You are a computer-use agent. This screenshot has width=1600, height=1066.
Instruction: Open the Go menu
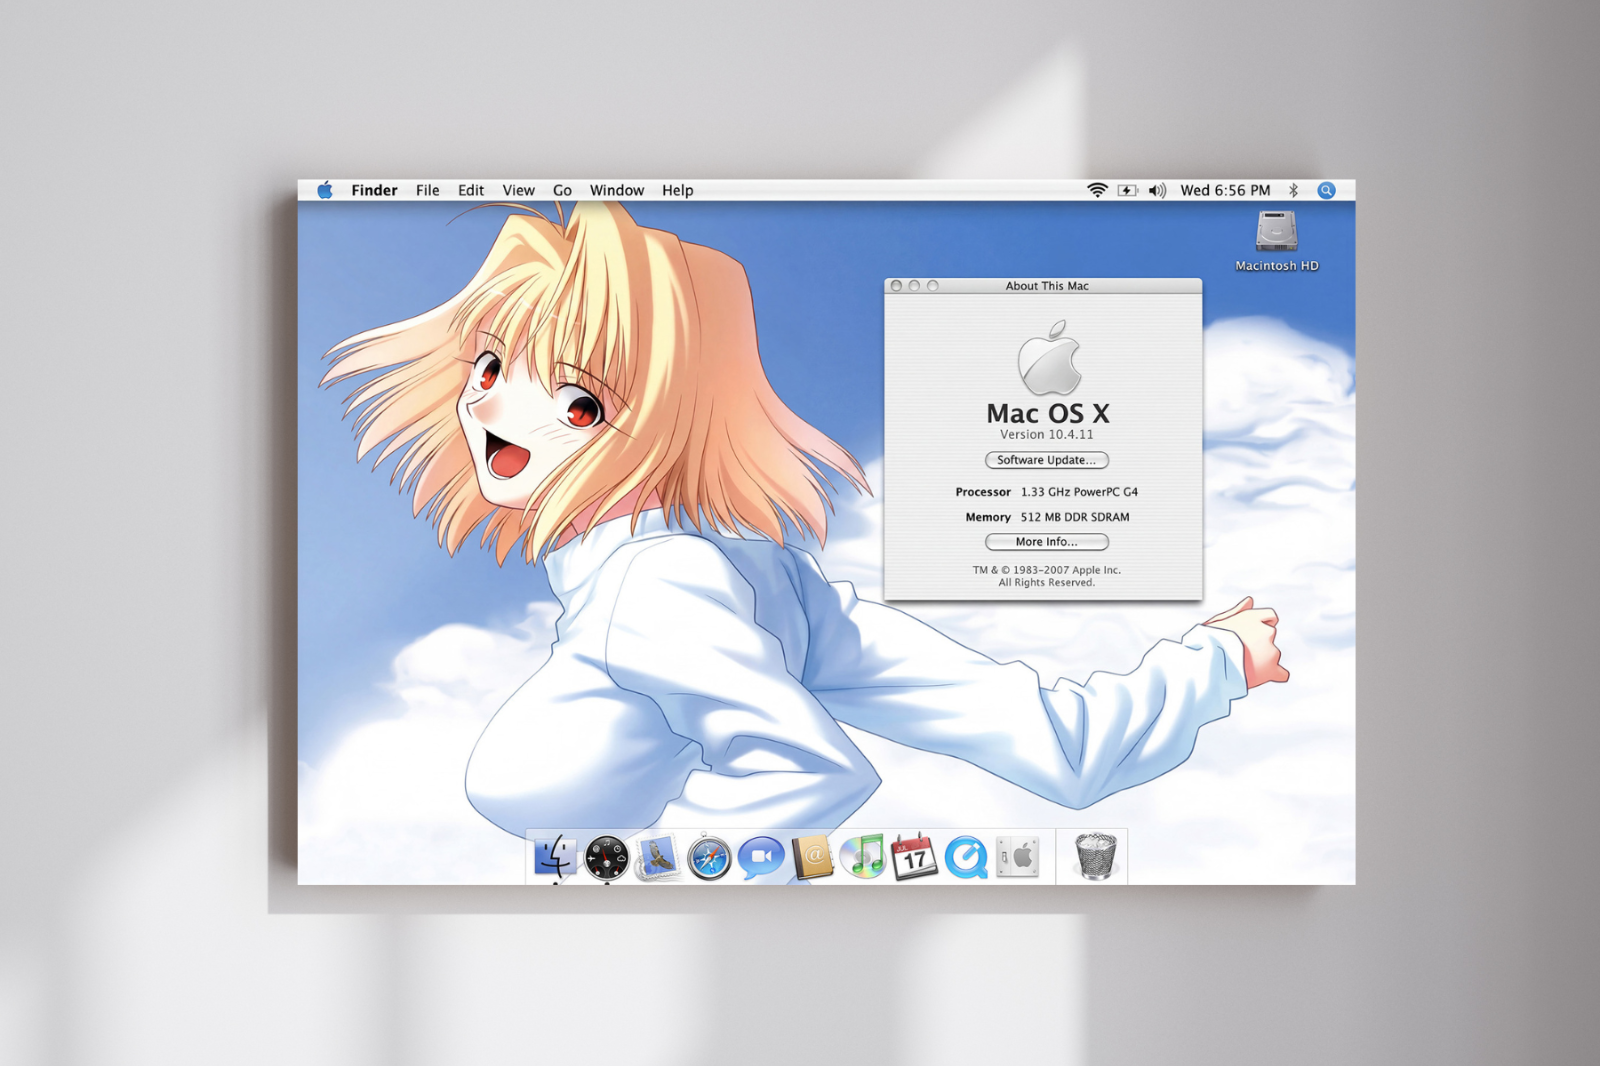(x=562, y=190)
